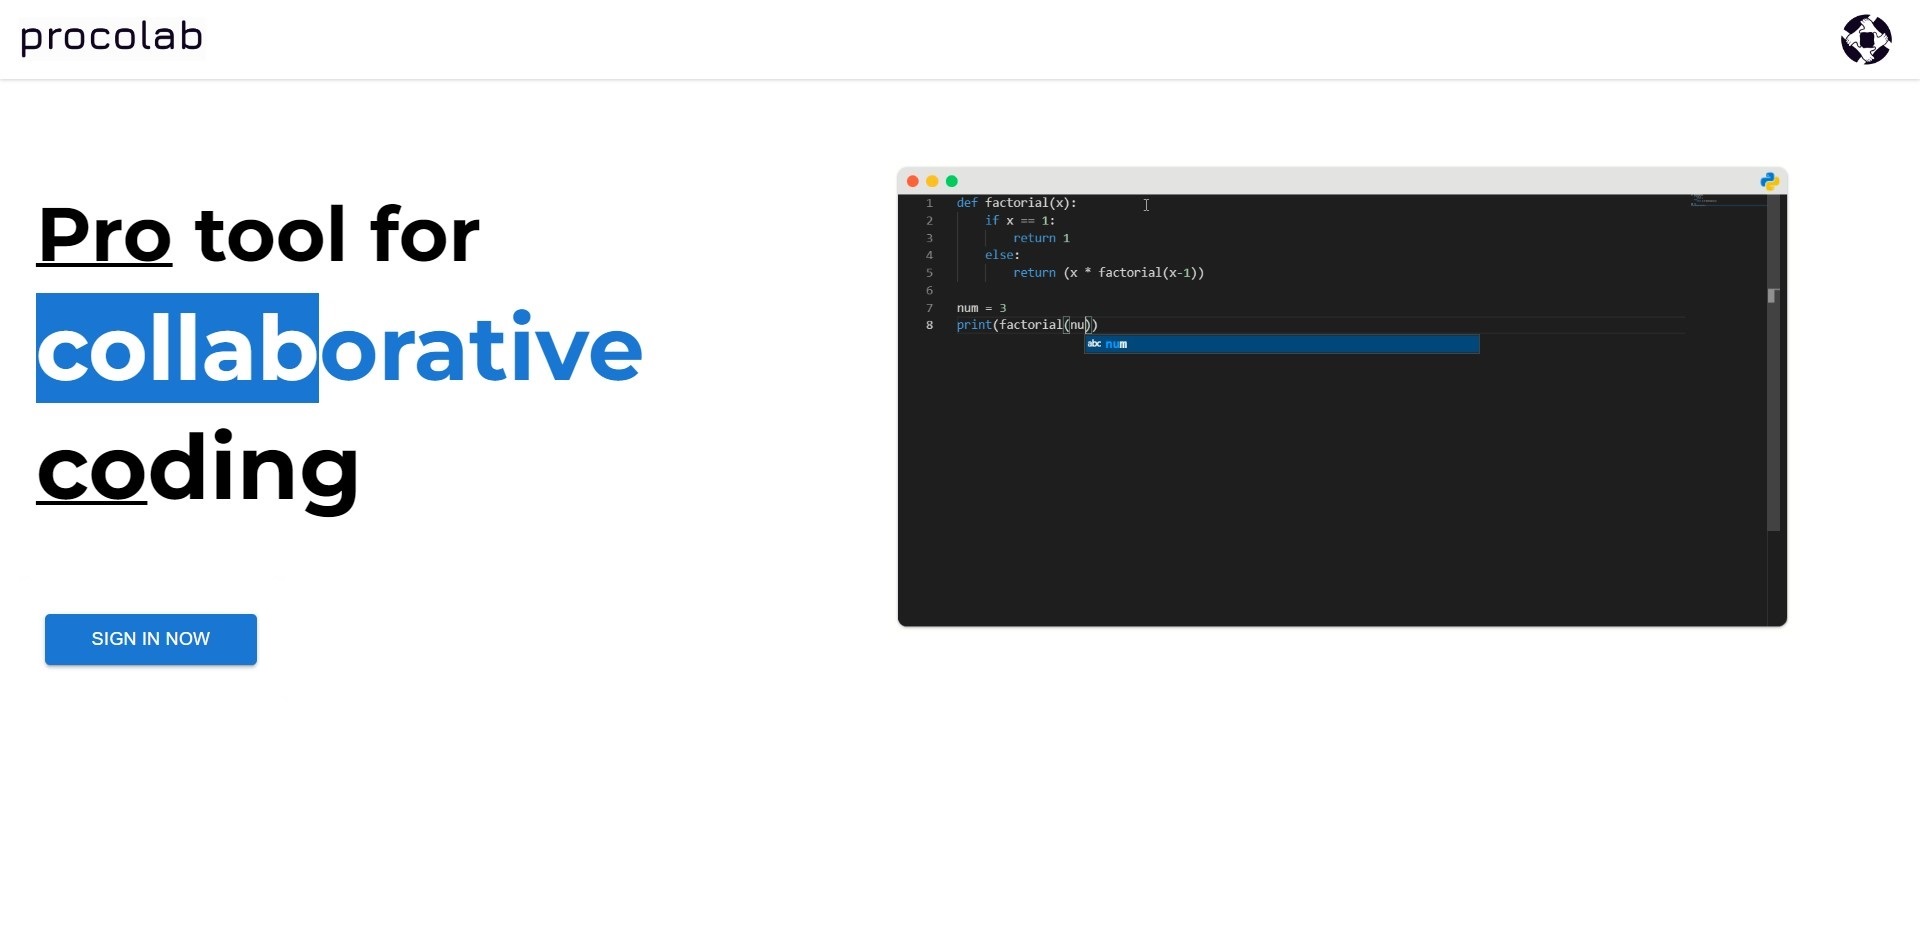Click the green traffic light button
The width and height of the screenshot is (1920, 925).
click(x=951, y=181)
